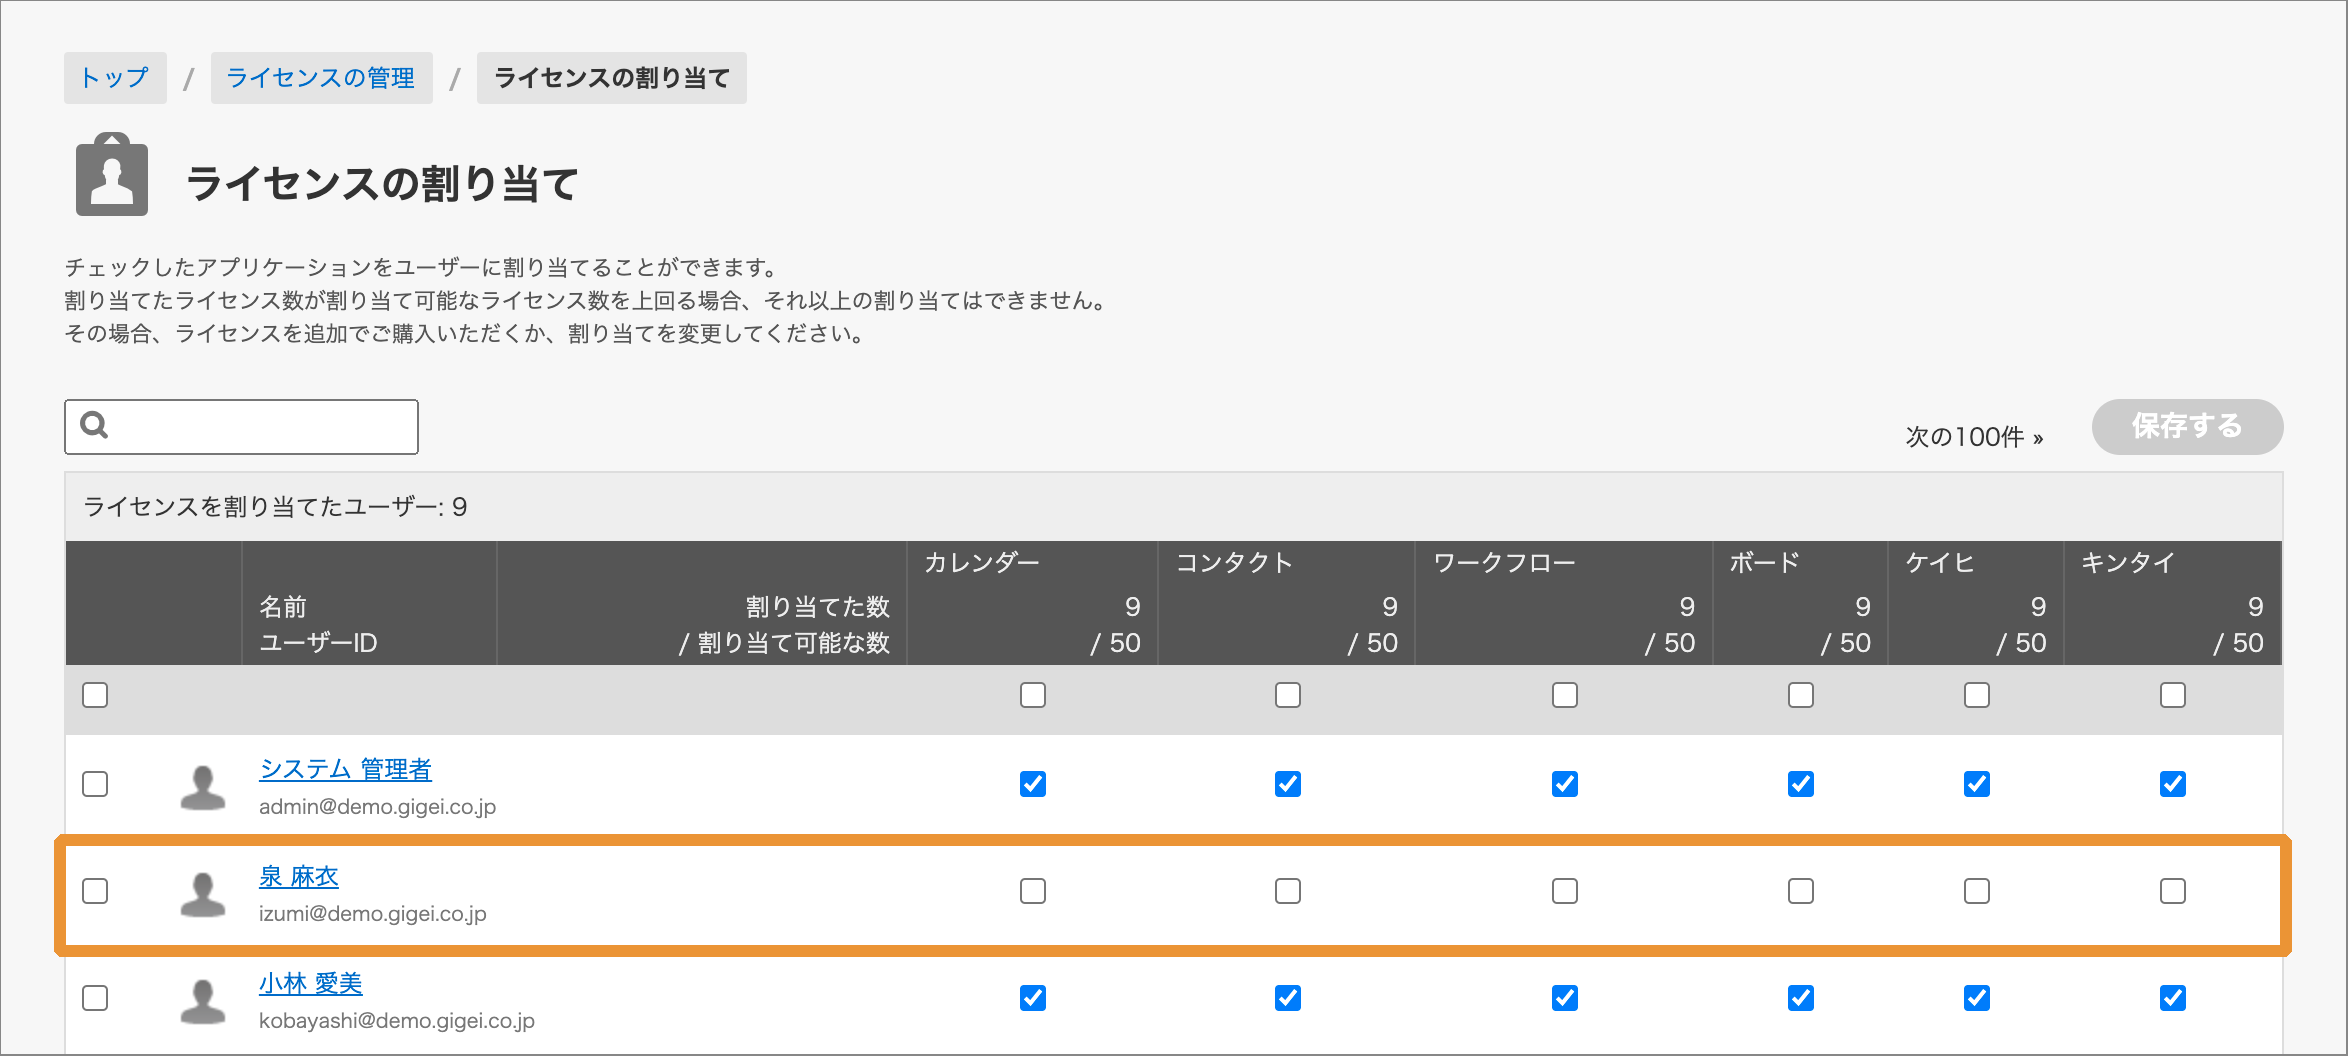Toggle the select-all users checkbox
The width and height of the screenshot is (2348, 1056).
coord(95,695)
